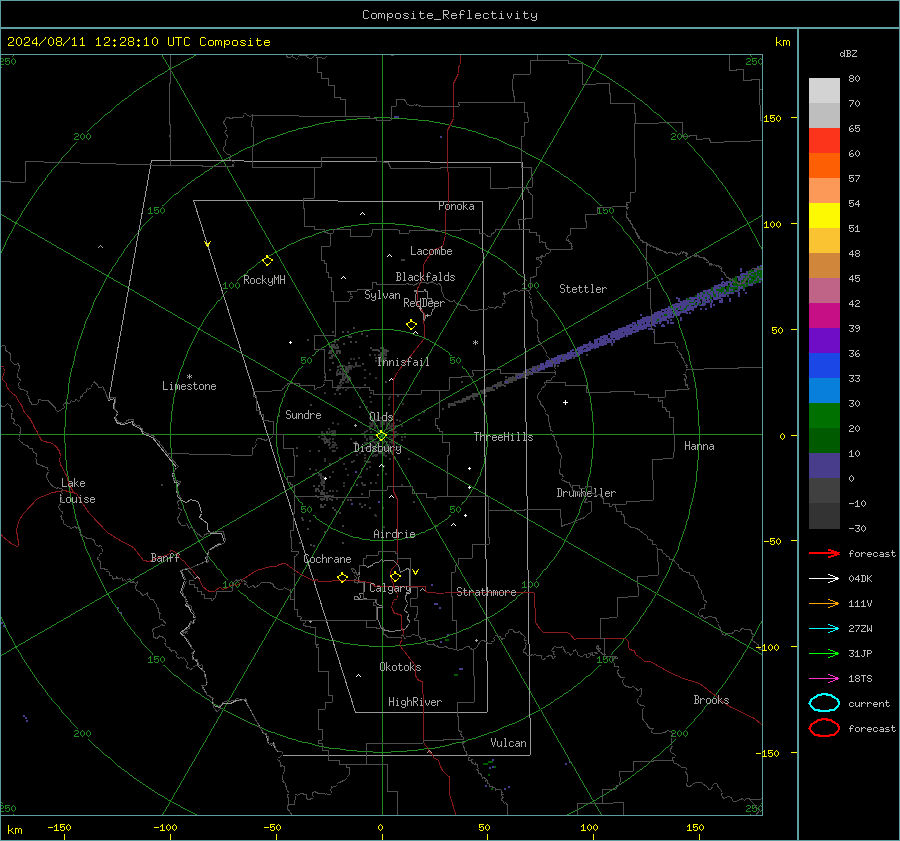Viewport: 900px width, 841px height.
Task: Click the Limestone label
Action: pyautogui.click(x=189, y=386)
